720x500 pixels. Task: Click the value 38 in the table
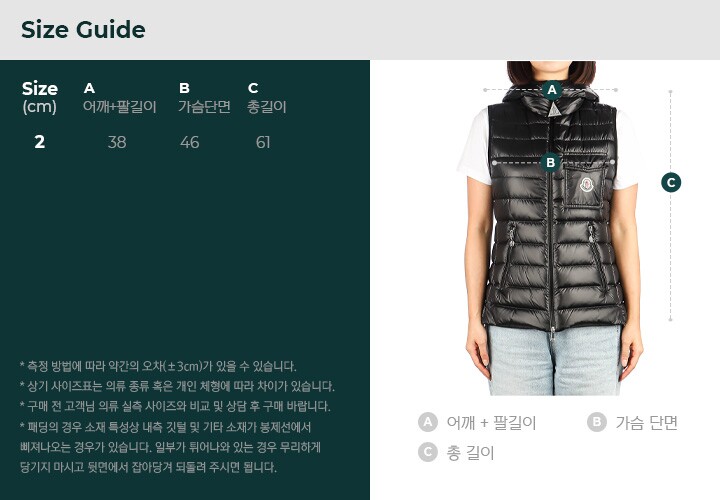coord(117,142)
